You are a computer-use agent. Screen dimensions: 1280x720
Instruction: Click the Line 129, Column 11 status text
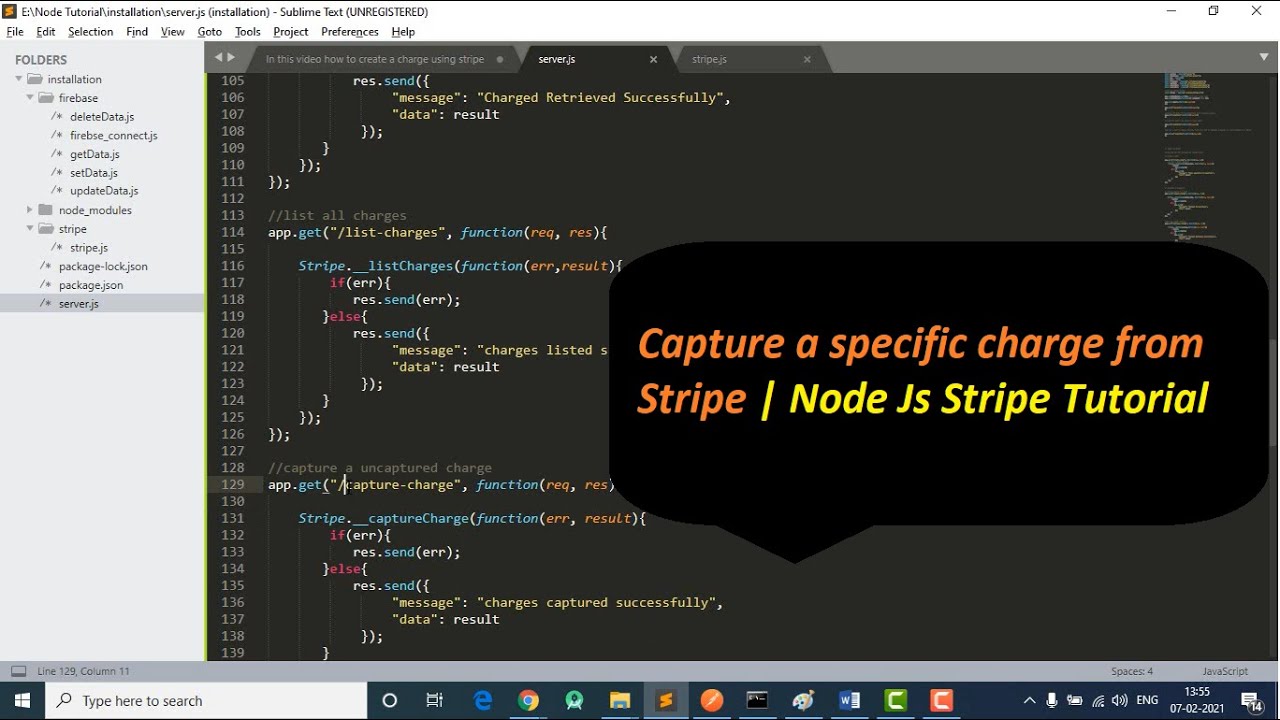tap(83, 671)
